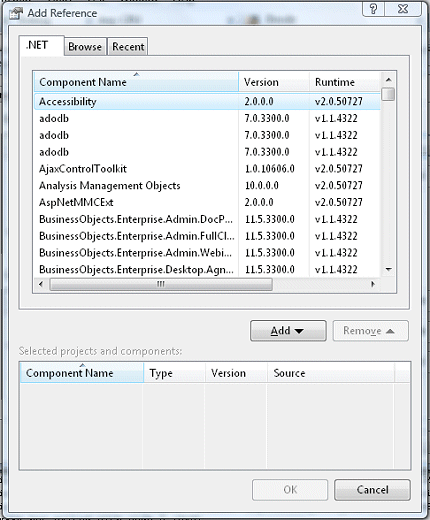Select BusinessObjects.Enterprise.Admin.DocP... row

click(x=207, y=219)
